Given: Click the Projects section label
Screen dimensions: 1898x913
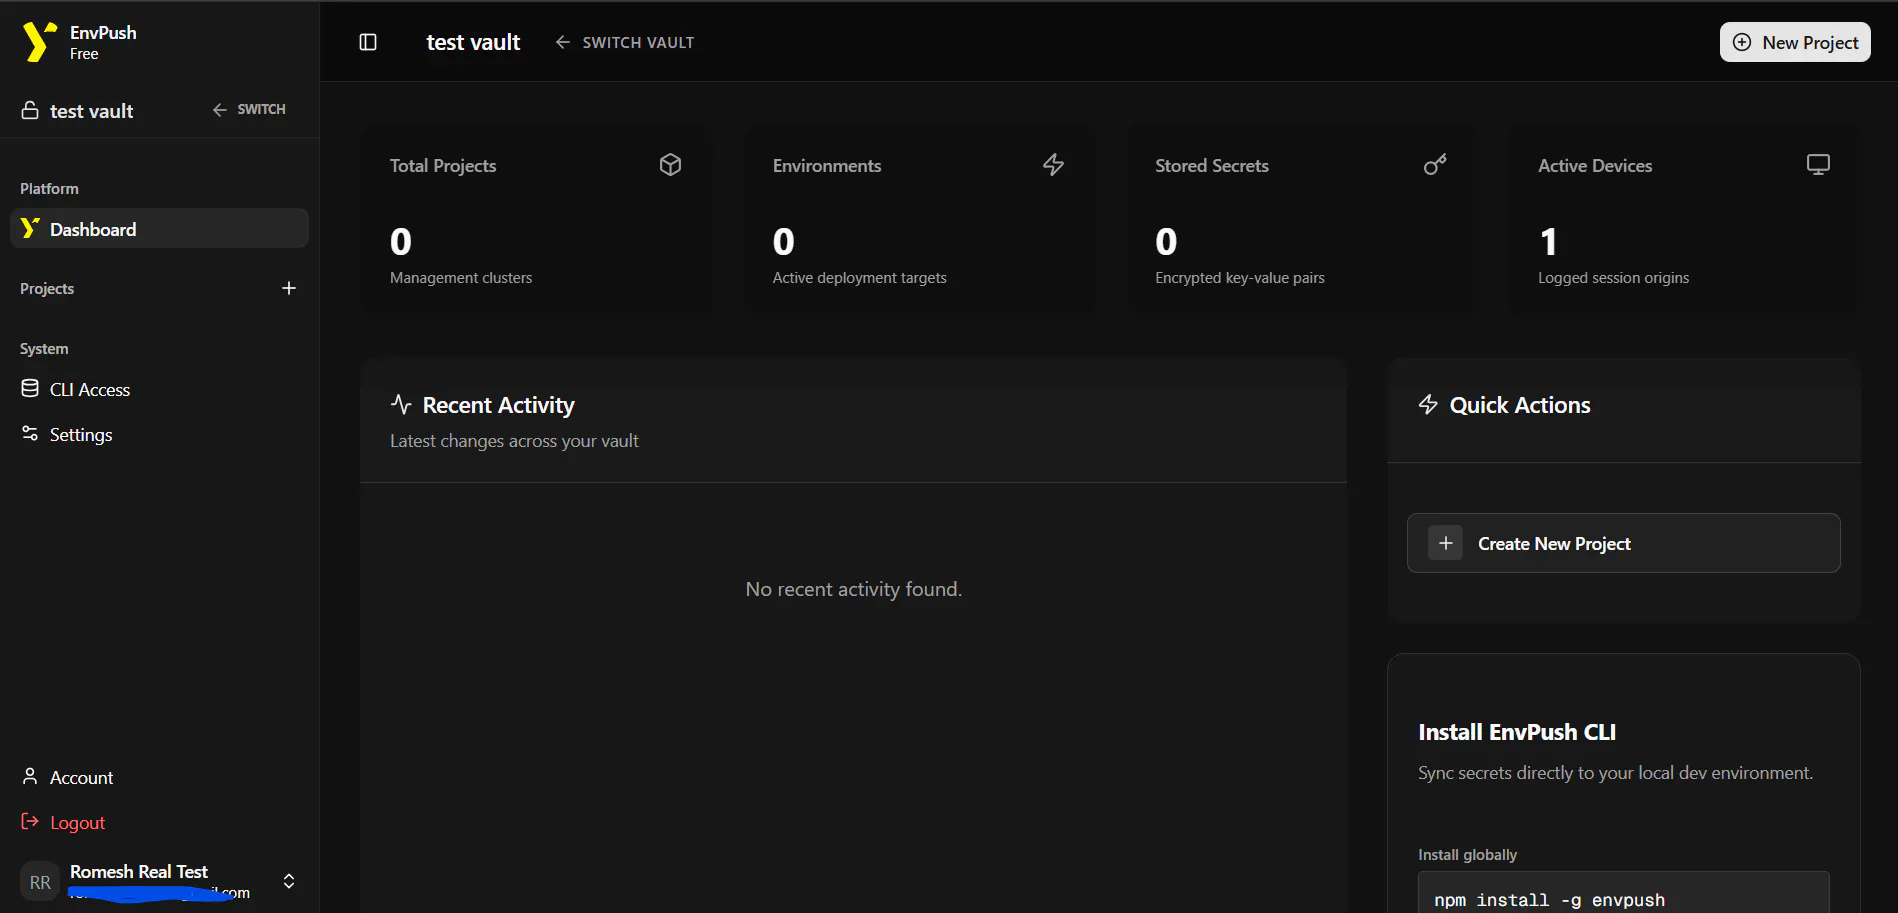Looking at the screenshot, I should [47, 289].
